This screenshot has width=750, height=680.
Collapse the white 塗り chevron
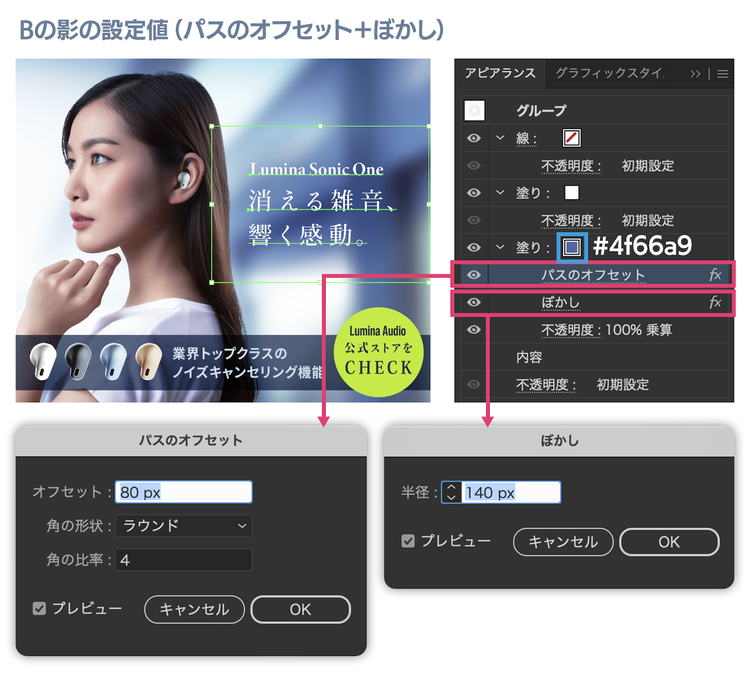[500, 192]
